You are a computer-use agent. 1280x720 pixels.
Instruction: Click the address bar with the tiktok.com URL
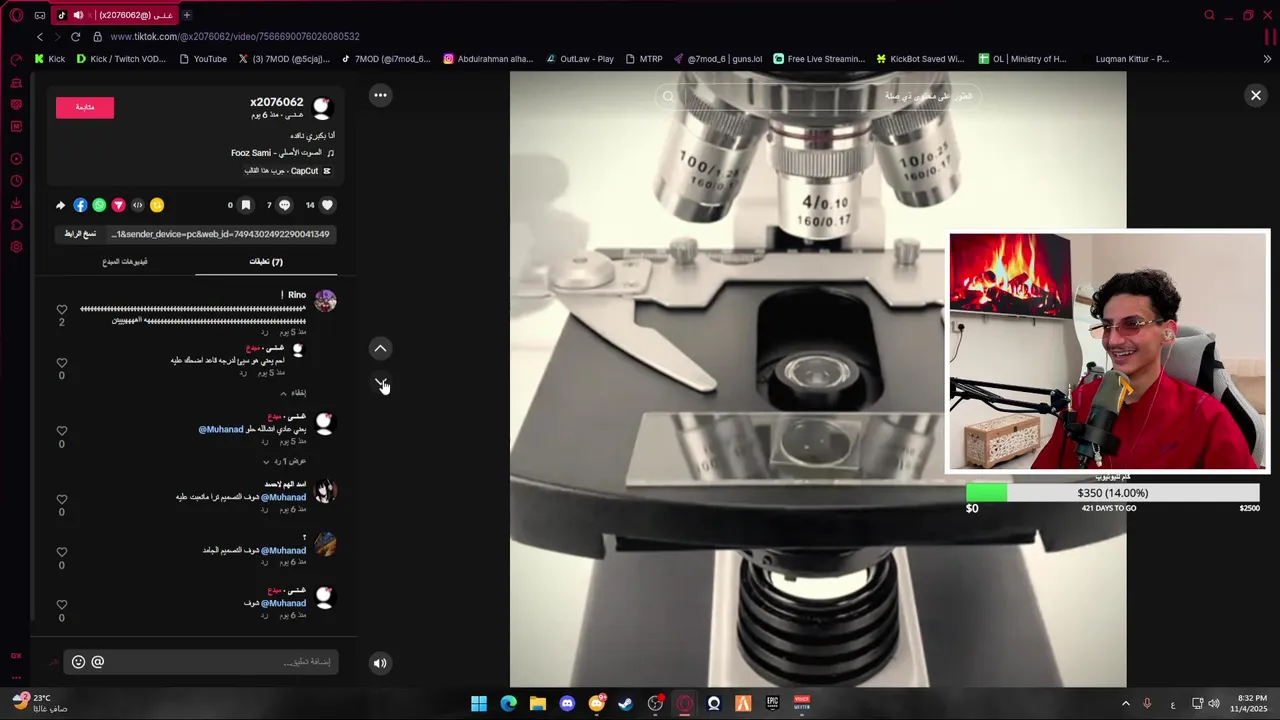coord(235,36)
